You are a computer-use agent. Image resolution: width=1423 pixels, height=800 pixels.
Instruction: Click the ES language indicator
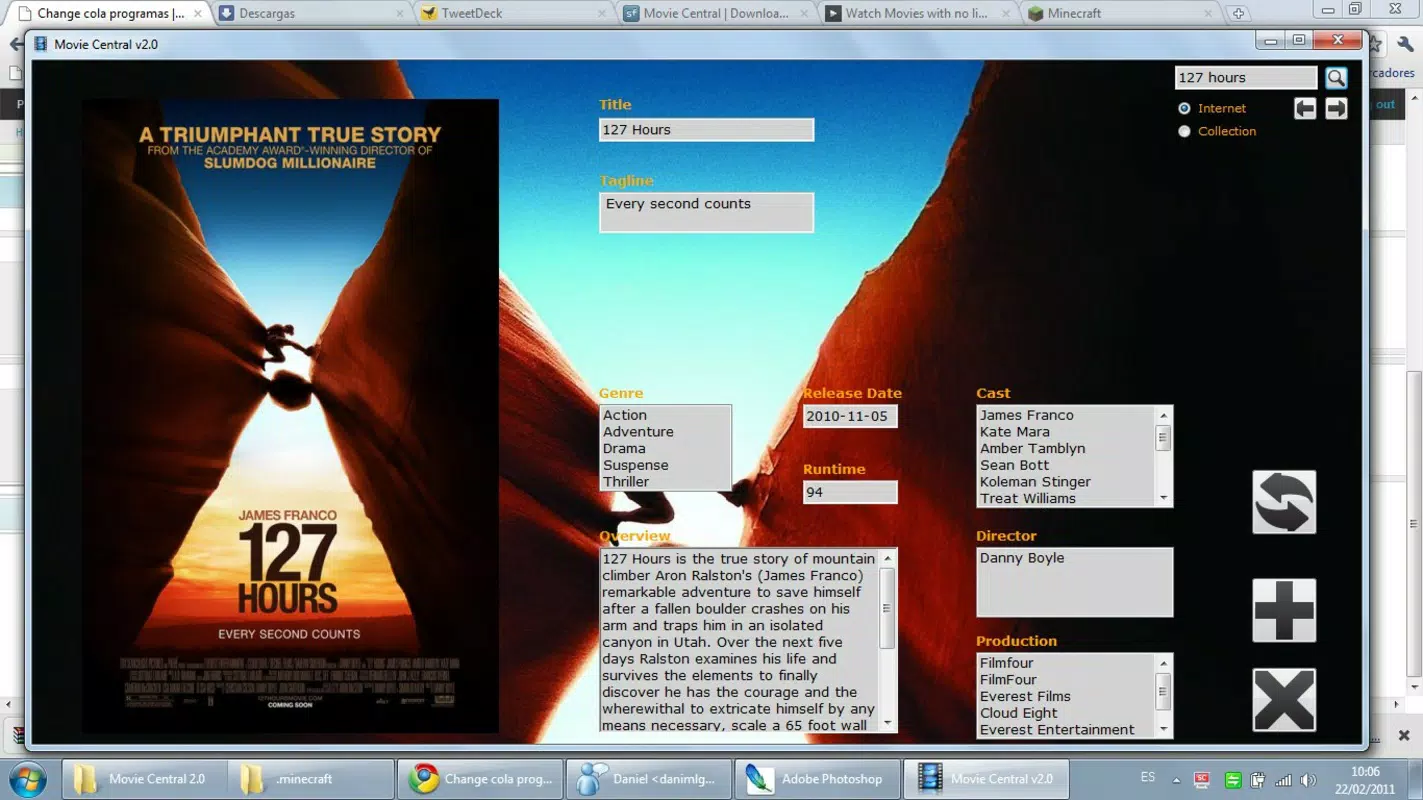(1148, 778)
